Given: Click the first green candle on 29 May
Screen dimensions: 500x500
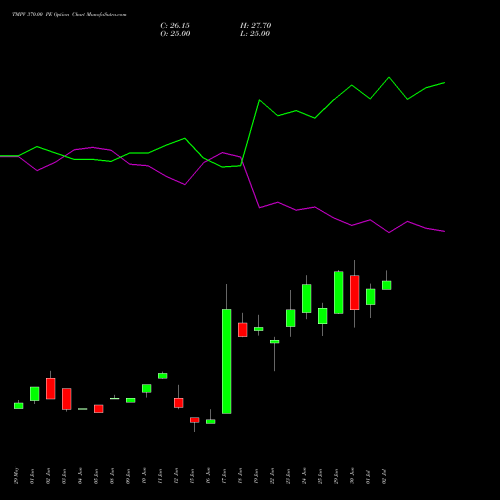Looking at the screenshot, I should 19,406.
